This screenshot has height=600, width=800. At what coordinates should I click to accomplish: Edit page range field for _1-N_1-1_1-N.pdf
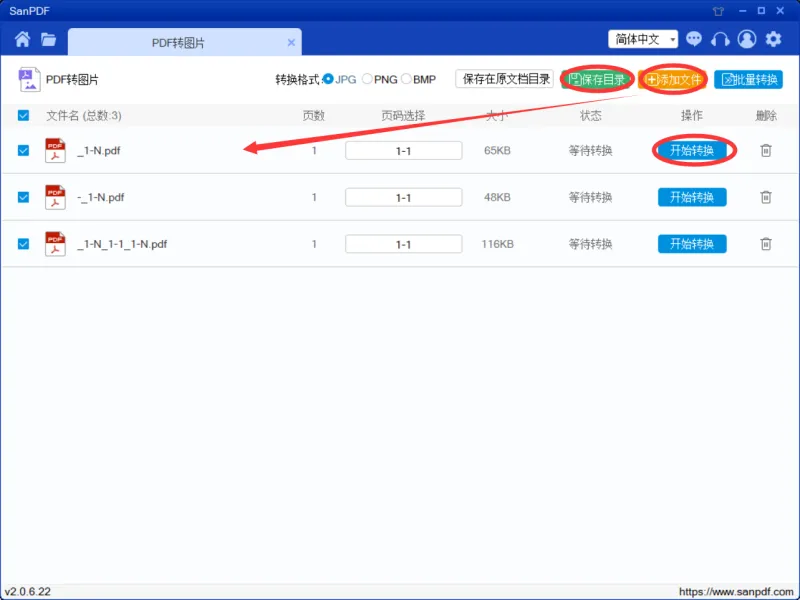[404, 244]
